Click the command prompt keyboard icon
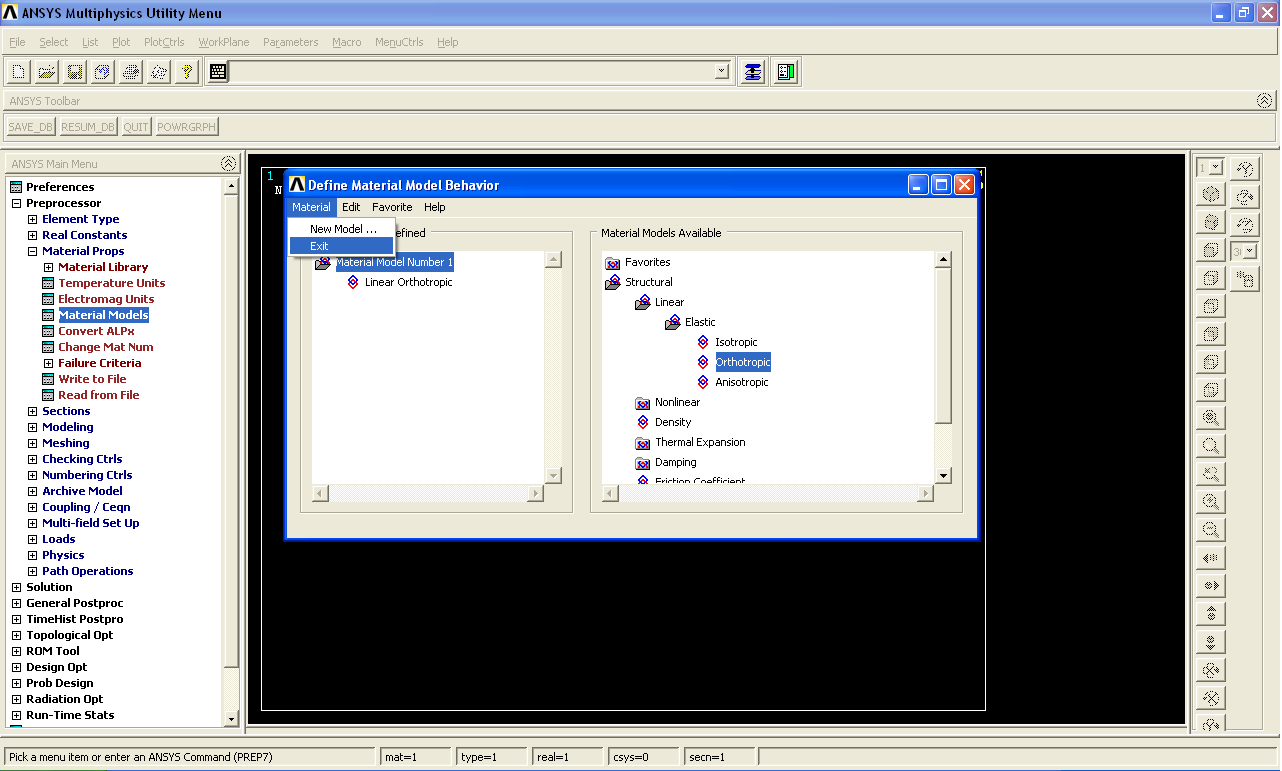The height and width of the screenshot is (771, 1282). 218,72
